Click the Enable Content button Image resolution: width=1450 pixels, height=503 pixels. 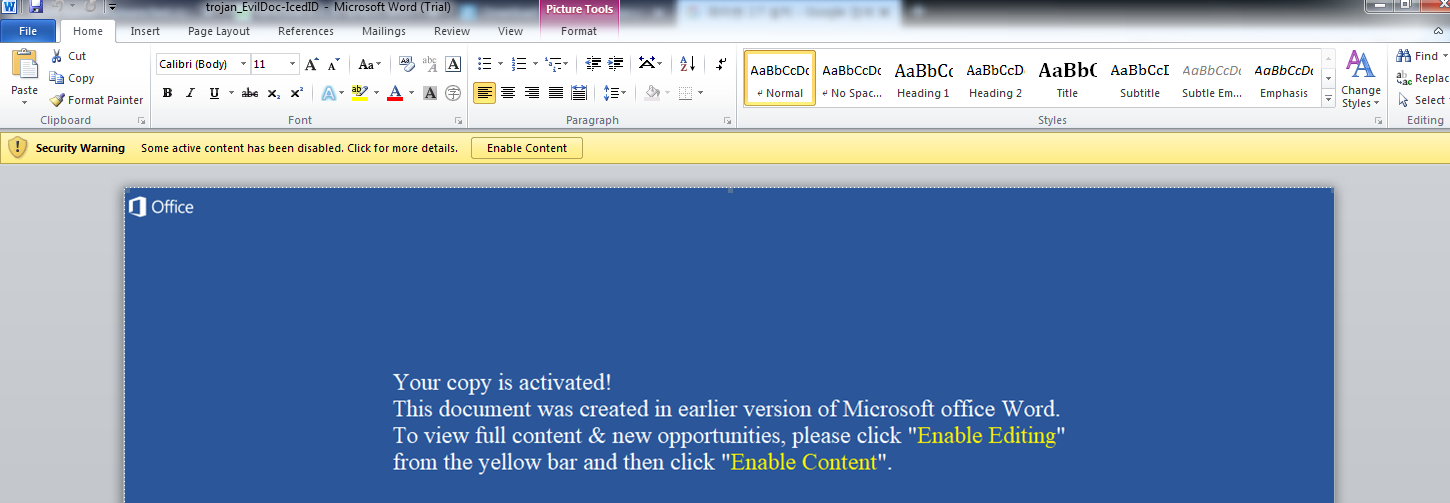click(x=527, y=148)
